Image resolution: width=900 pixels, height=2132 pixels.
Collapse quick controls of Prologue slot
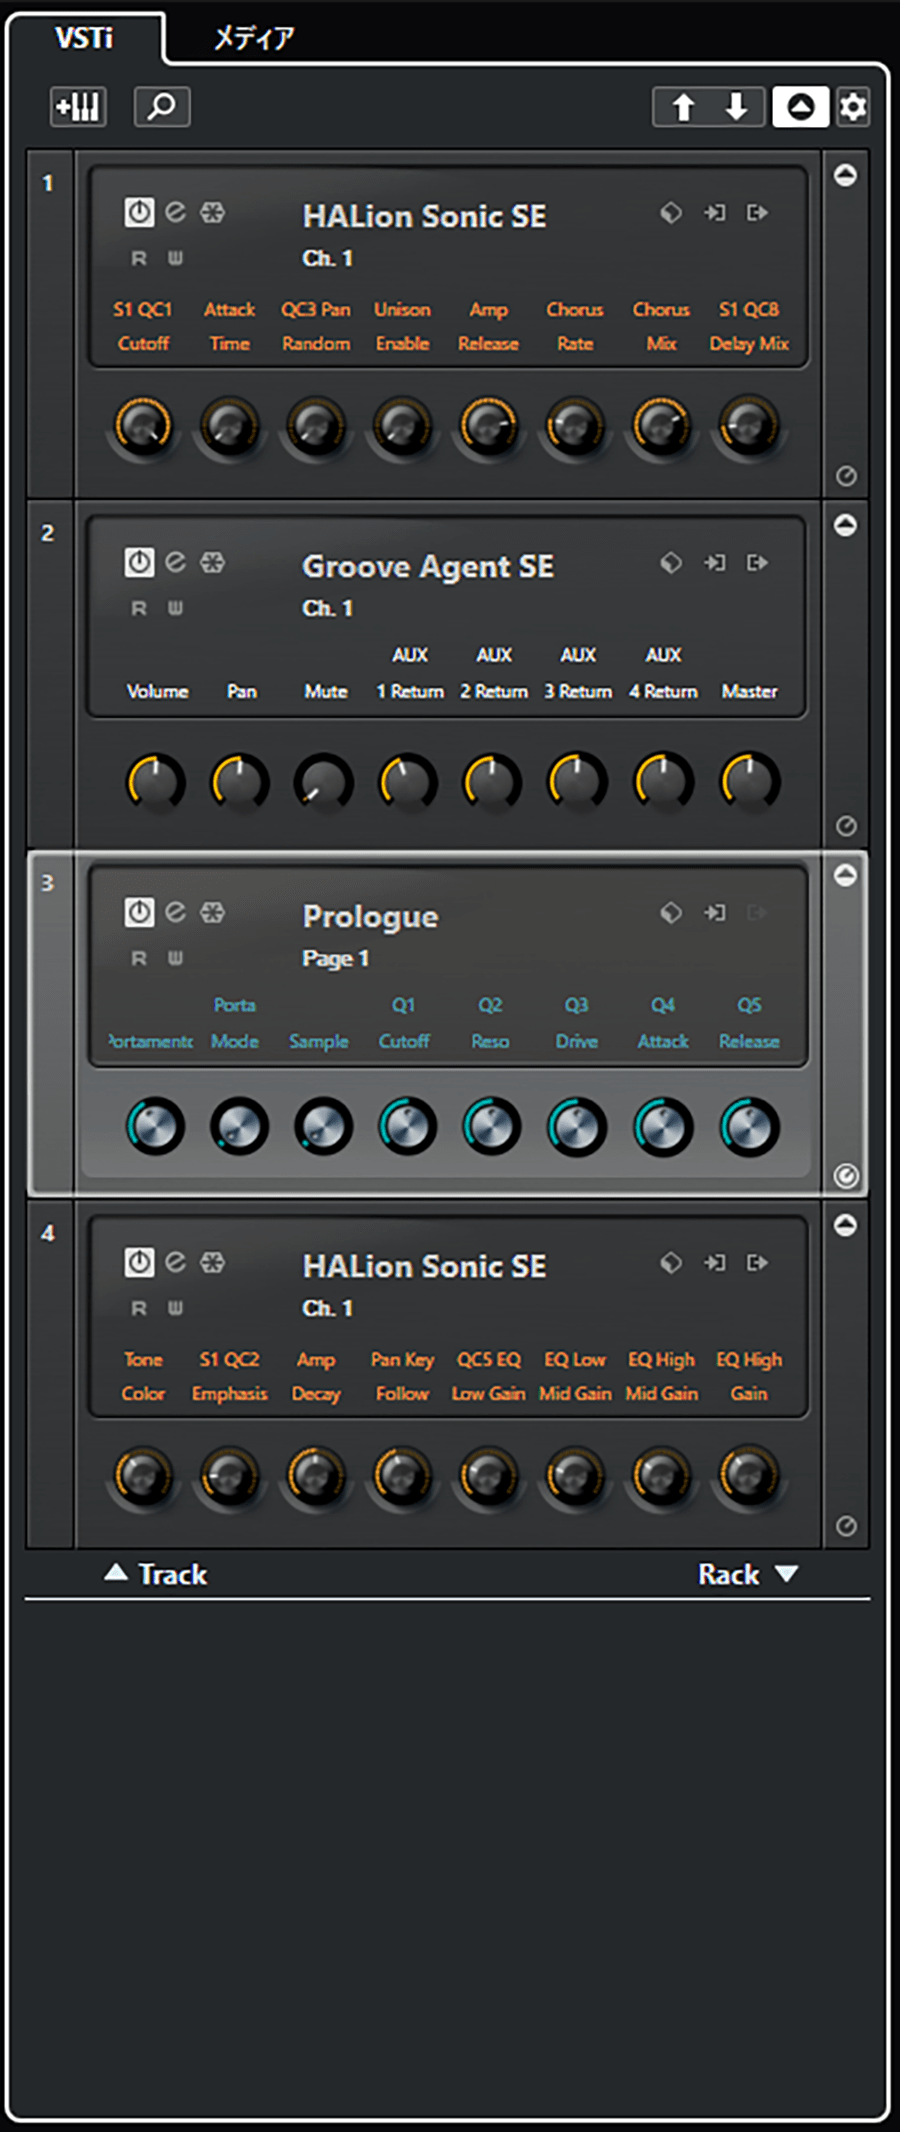846,875
